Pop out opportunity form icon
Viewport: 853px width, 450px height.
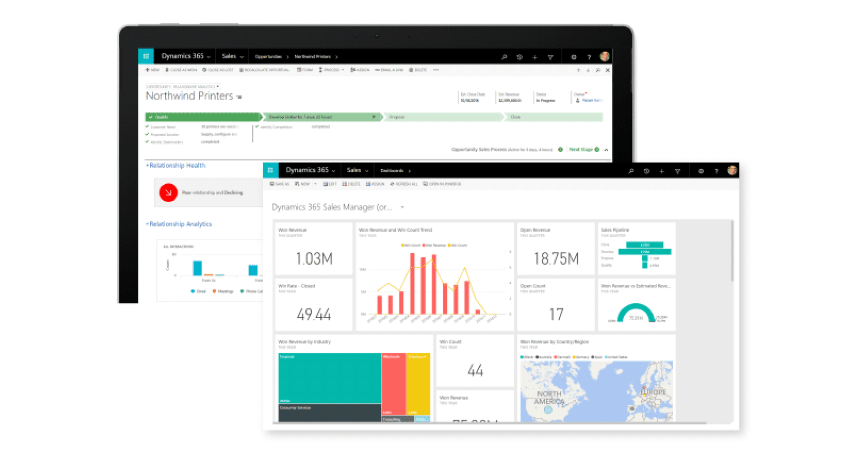coord(598,70)
